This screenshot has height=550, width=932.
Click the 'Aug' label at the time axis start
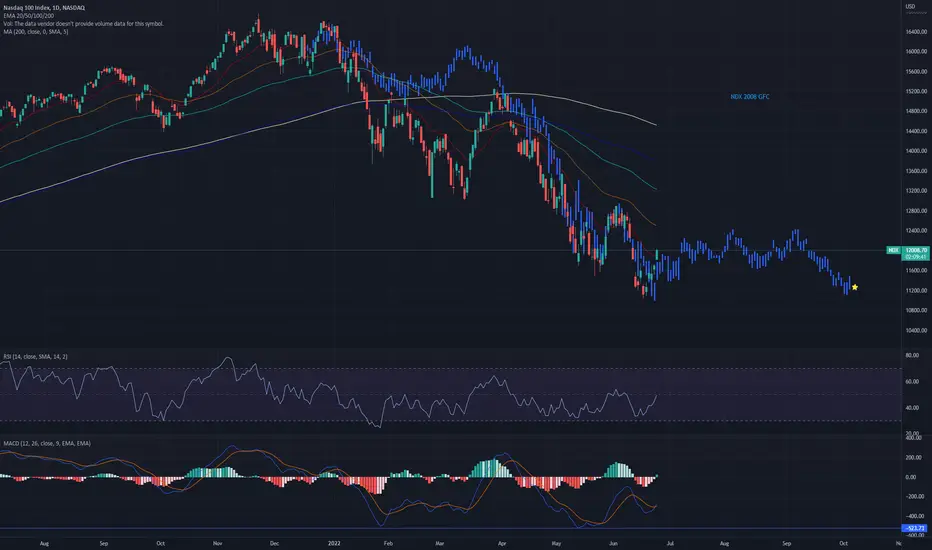click(44, 543)
